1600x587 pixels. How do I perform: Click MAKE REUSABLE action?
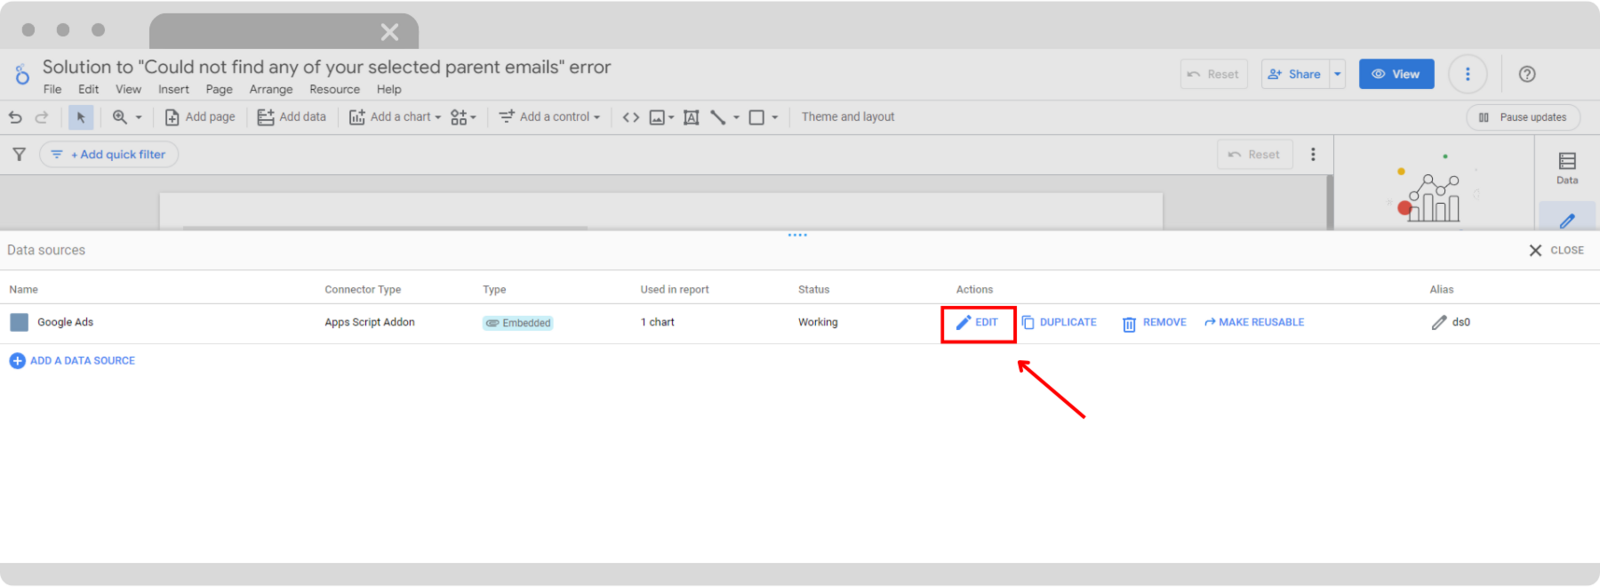pos(1254,322)
